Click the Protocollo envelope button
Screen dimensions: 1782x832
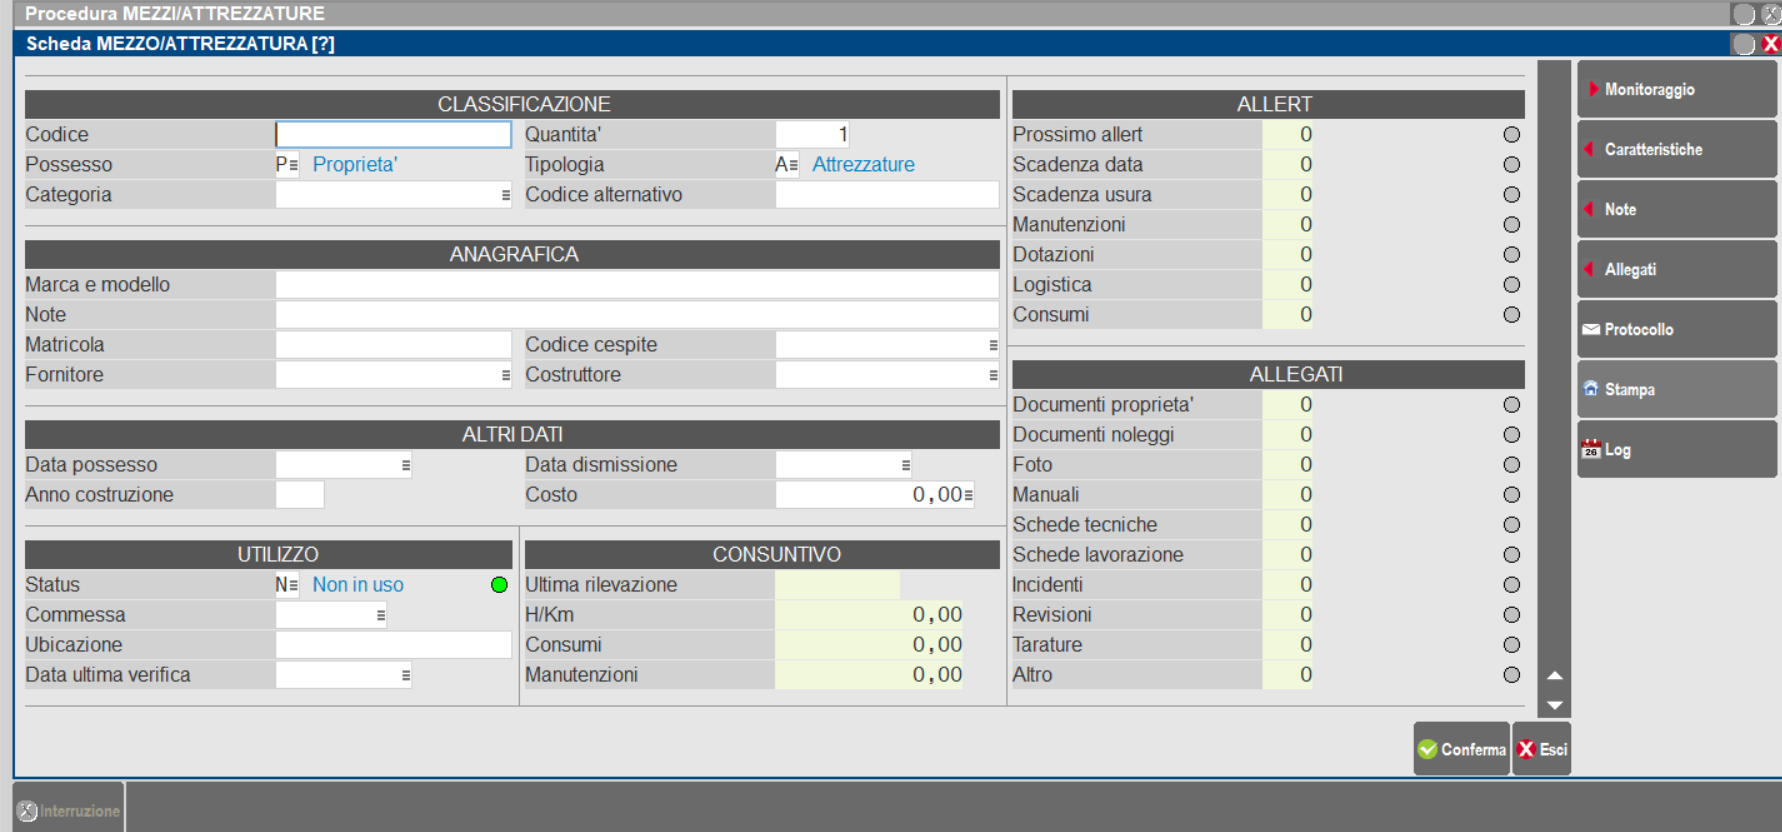(x=1676, y=330)
